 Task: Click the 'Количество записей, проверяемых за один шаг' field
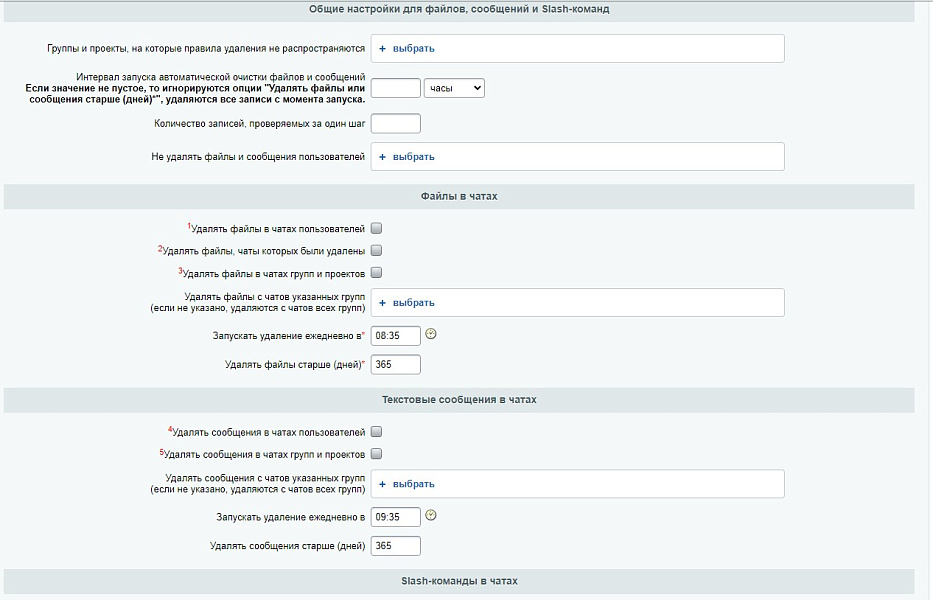tap(395, 124)
